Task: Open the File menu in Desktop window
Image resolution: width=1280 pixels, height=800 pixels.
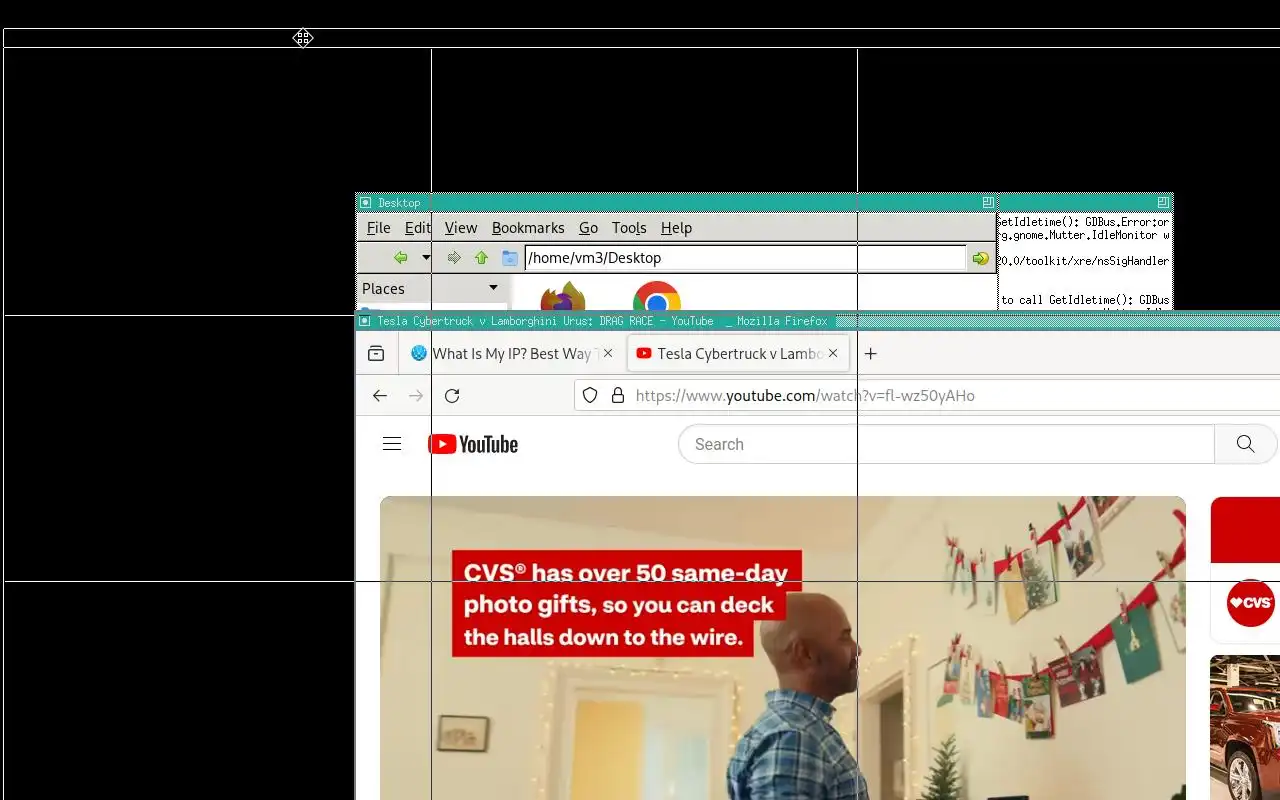Action: click(x=378, y=228)
